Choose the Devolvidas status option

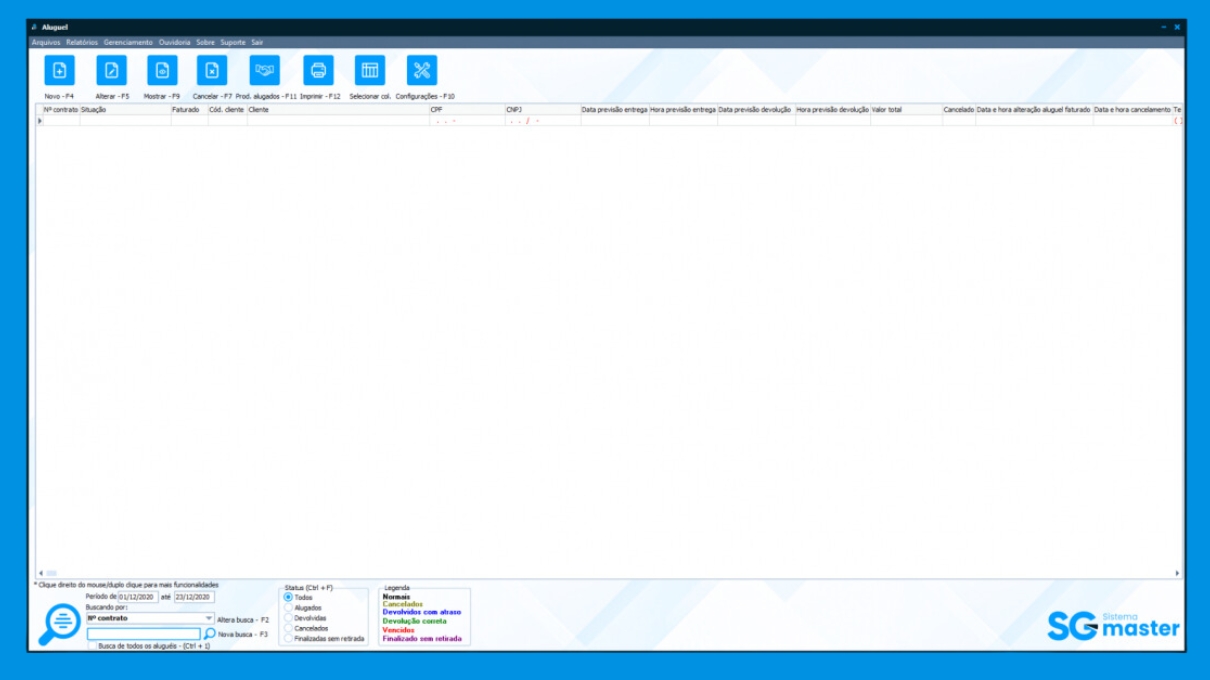(289, 618)
